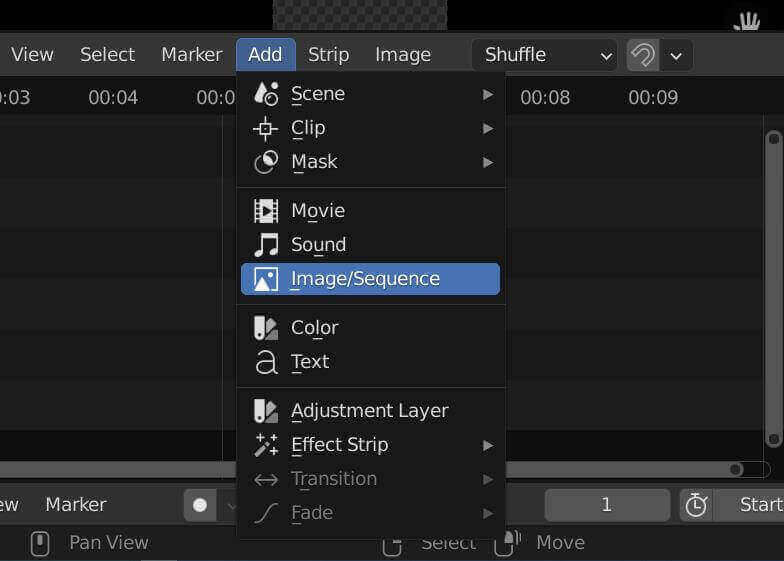784x561 pixels.
Task: Toggle the auto-keying record dot button
Action: pos(200,505)
